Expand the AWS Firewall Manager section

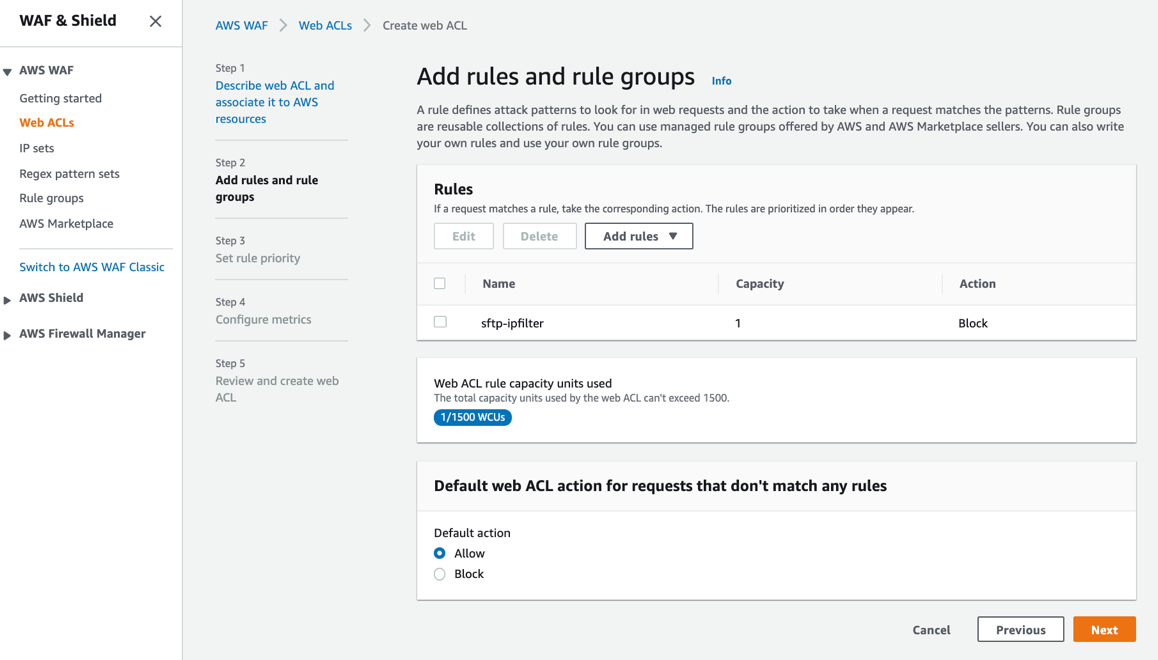[9, 333]
